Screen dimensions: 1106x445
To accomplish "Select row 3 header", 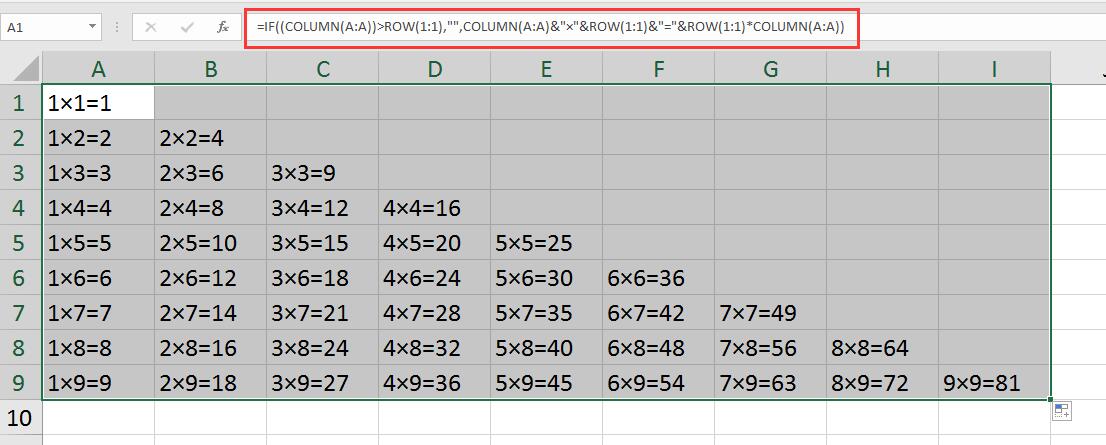I will point(20,173).
